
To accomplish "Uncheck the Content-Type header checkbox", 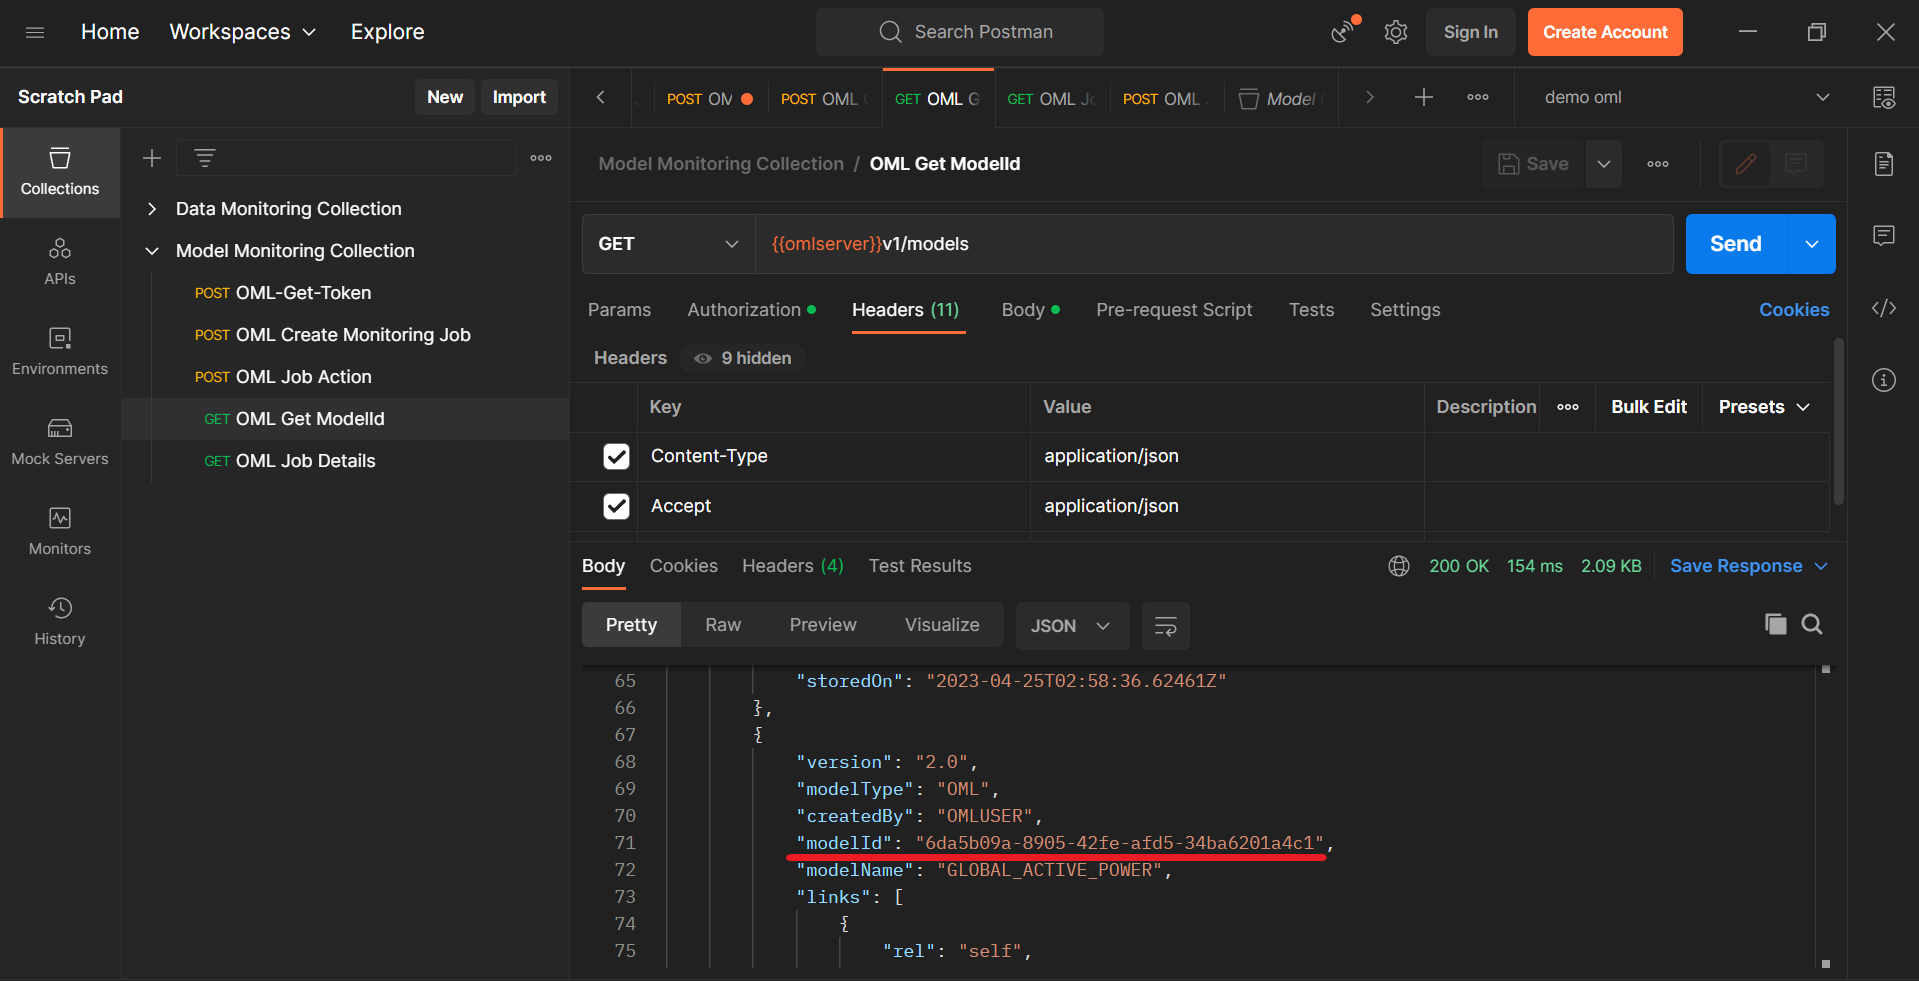I will click(x=616, y=456).
